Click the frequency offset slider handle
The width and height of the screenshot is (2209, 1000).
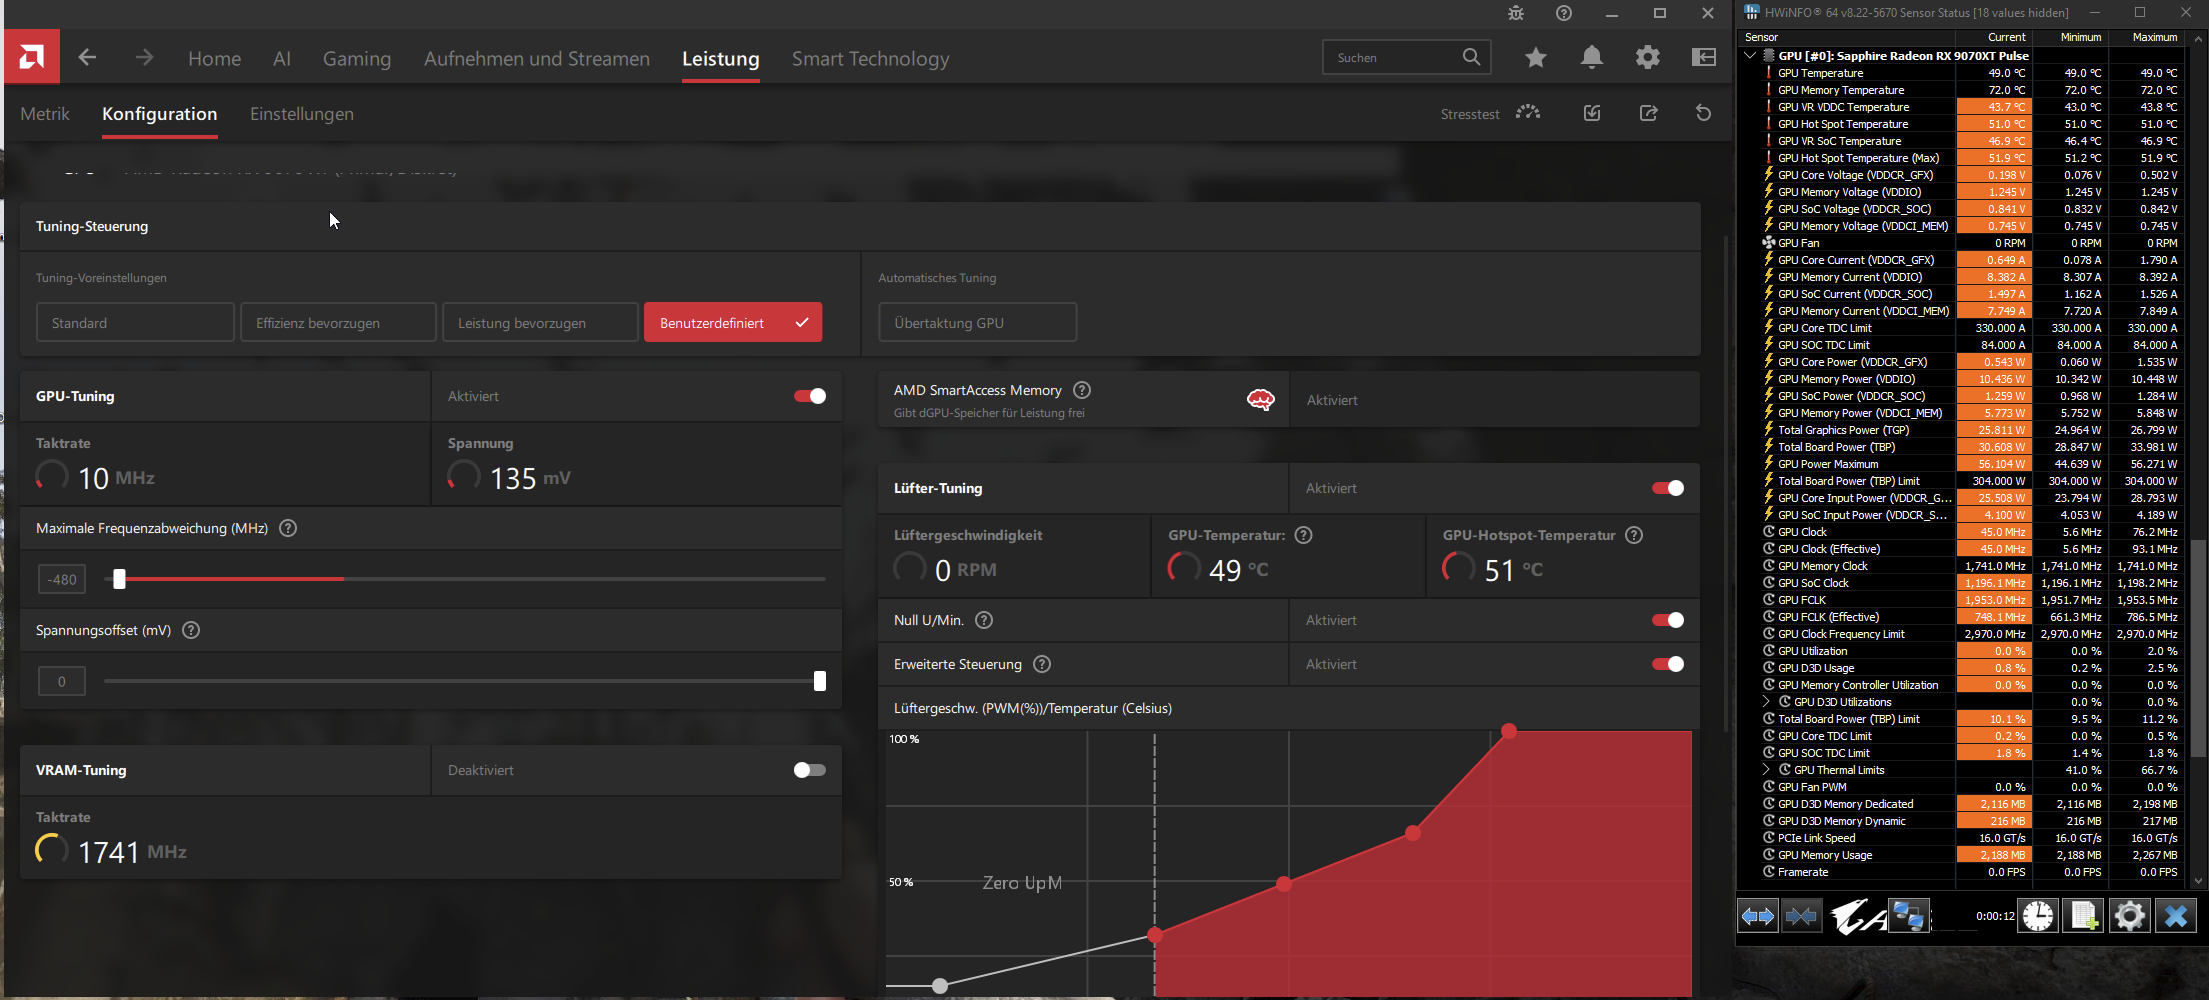click(x=119, y=579)
